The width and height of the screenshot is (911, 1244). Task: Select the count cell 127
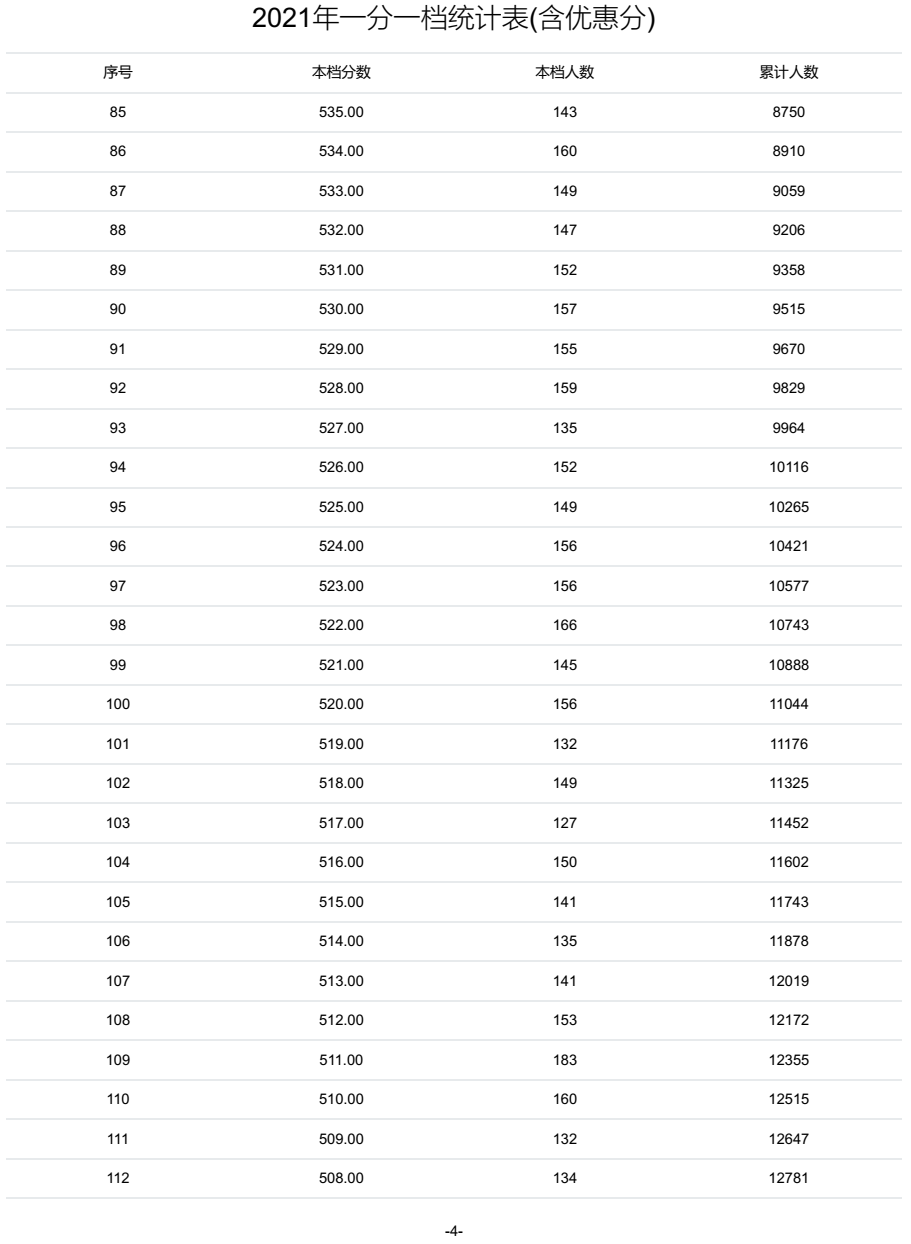(x=565, y=823)
